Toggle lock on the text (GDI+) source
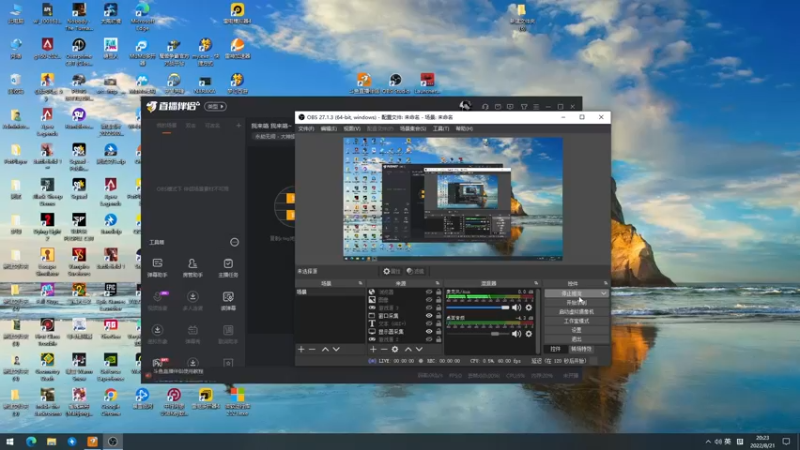The width and height of the screenshot is (800, 450). (x=438, y=323)
